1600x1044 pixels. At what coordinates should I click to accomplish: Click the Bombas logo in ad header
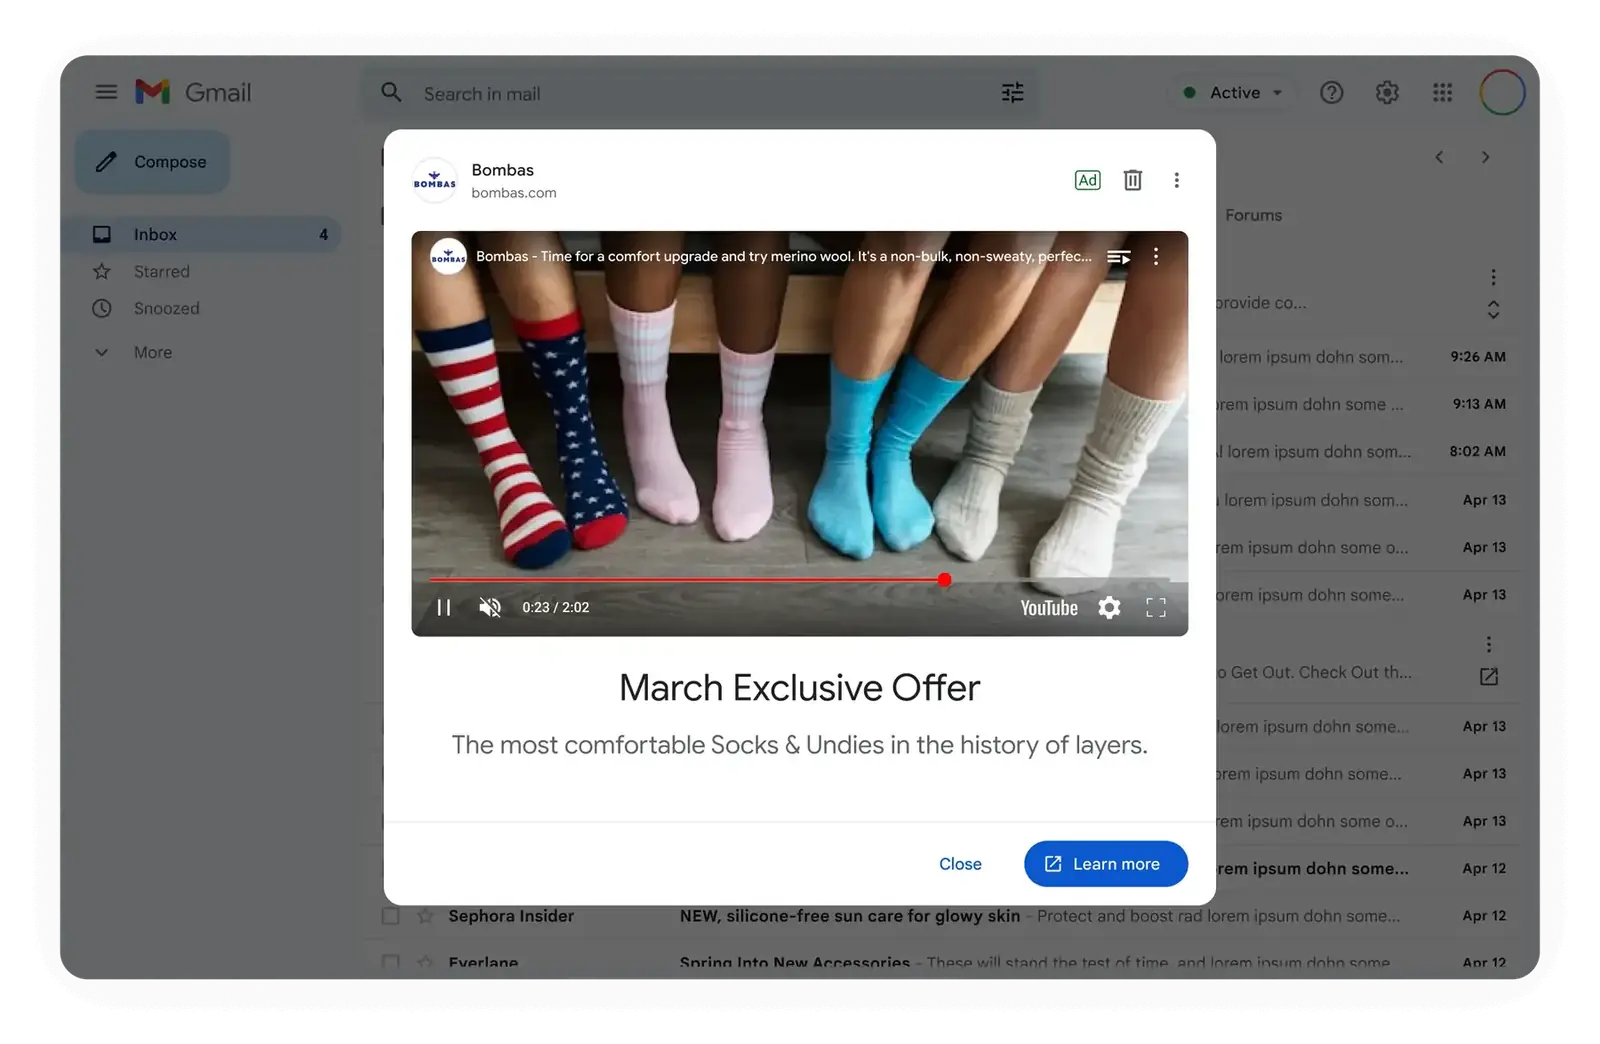(x=435, y=180)
